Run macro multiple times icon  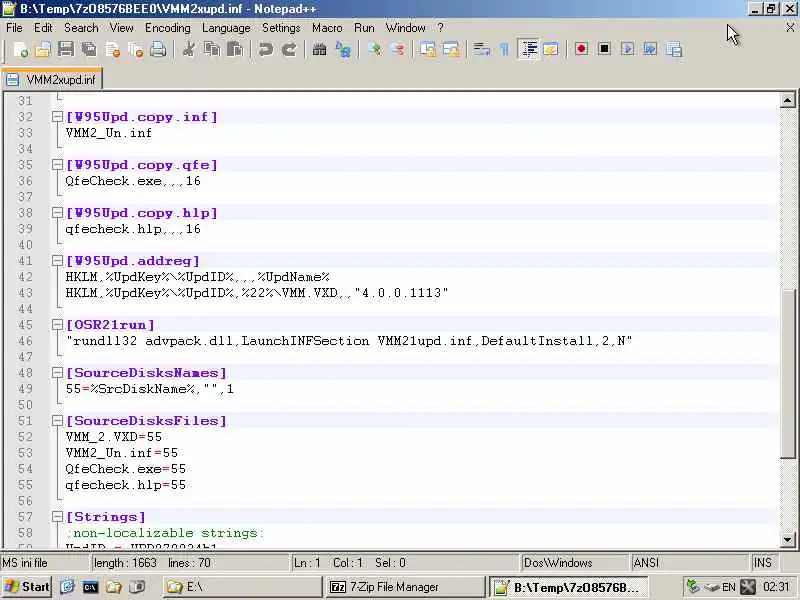click(x=651, y=49)
